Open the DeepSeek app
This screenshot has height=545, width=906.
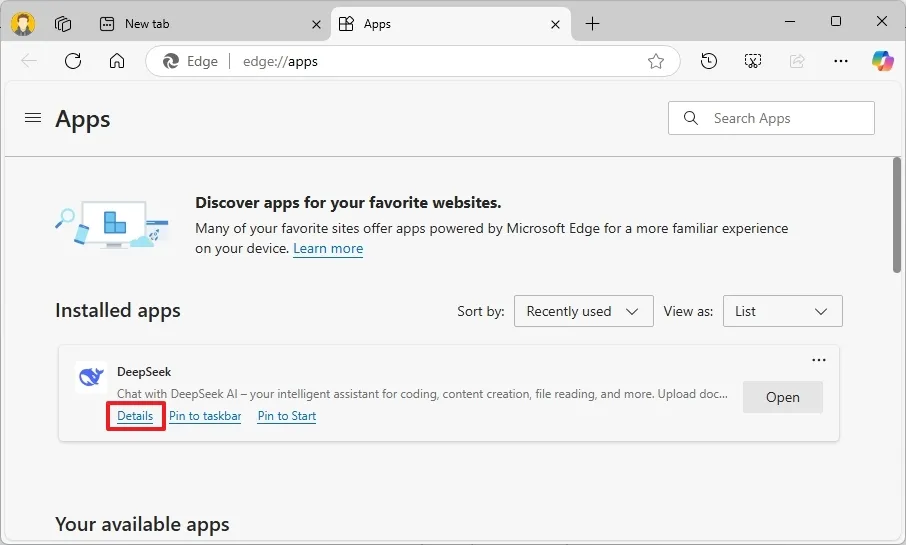[x=782, y=397]
